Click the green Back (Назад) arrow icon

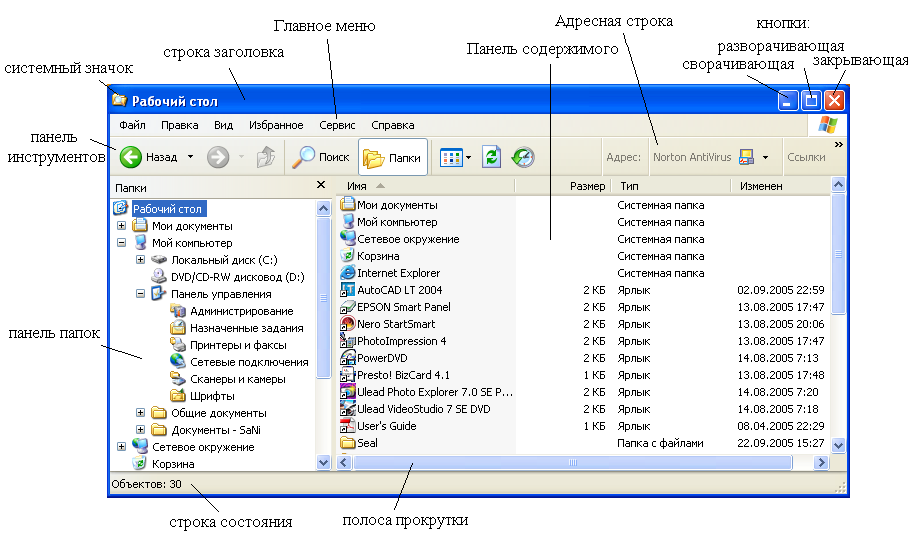click(x=130, y=157)
